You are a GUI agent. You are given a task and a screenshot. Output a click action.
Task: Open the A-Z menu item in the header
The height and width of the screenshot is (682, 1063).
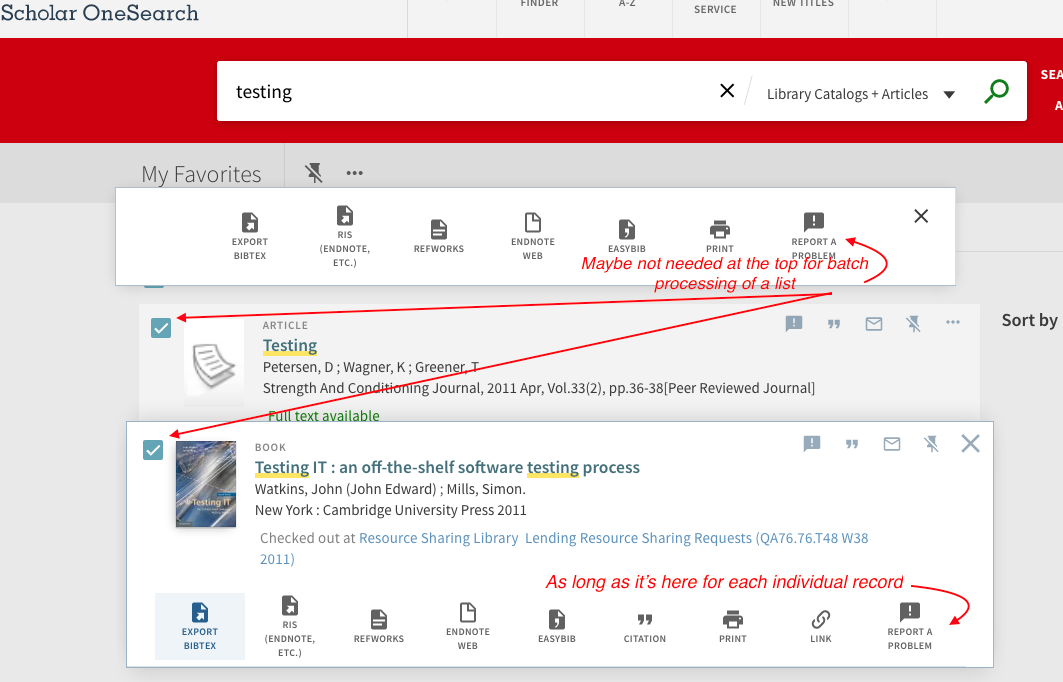tap(627, 5)
